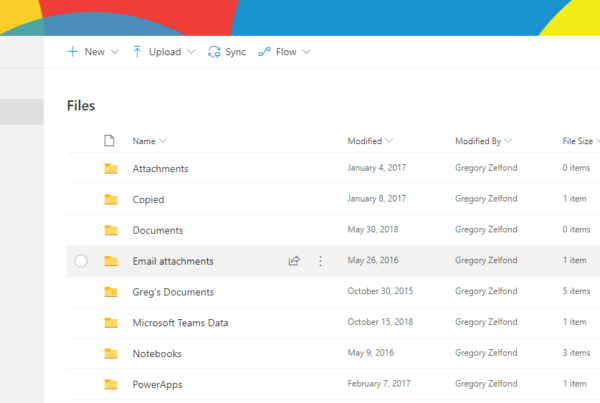Image resolution: width=600 pixels, height=403 pixels.
Task: Click the highlighted left sidebar item
Action: point(22,112)
